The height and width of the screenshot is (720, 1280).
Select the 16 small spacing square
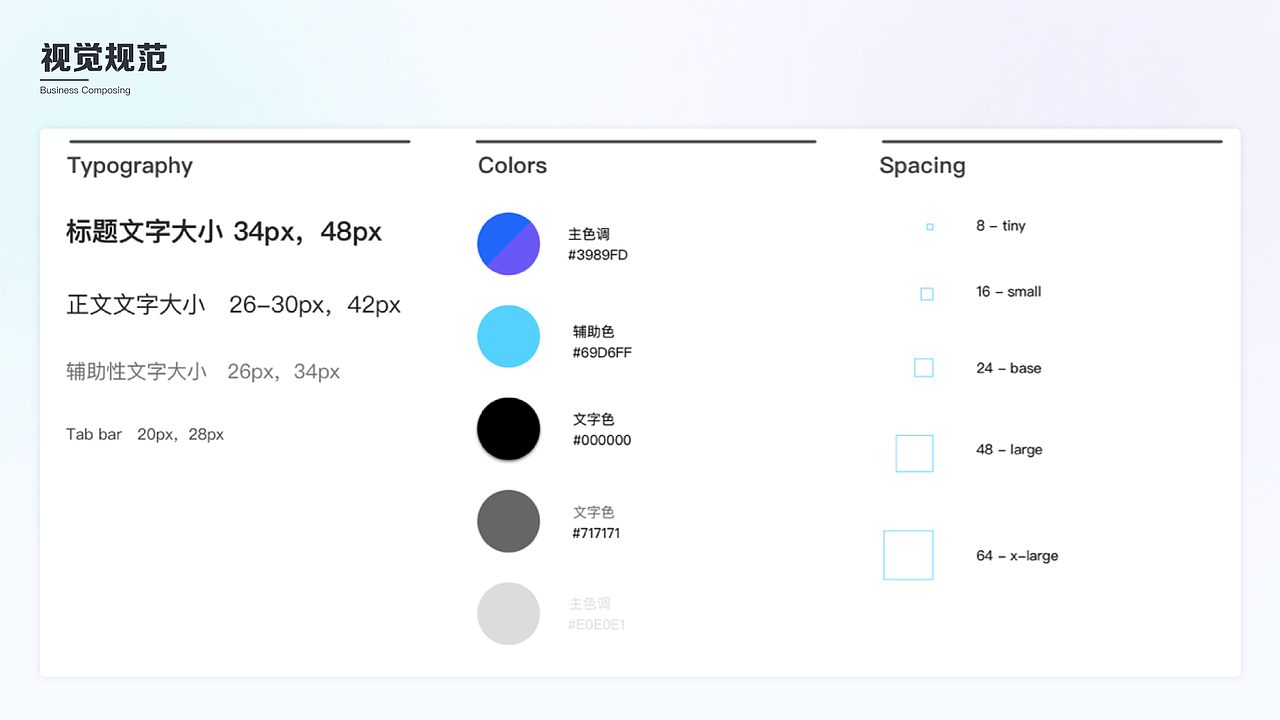(927, 294)
